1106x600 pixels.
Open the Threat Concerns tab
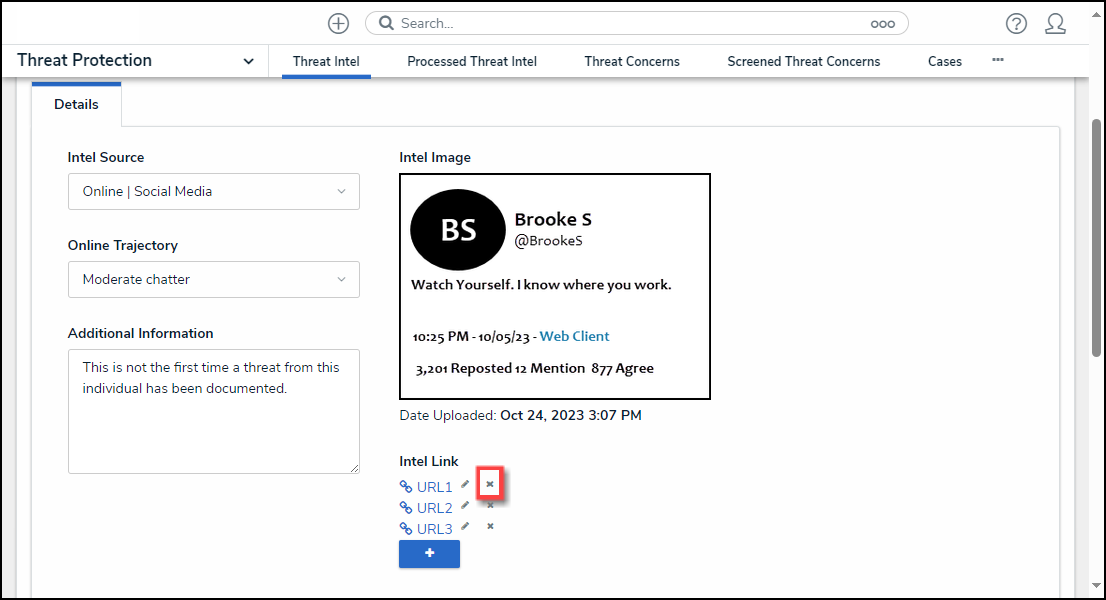tap(632, 61)
